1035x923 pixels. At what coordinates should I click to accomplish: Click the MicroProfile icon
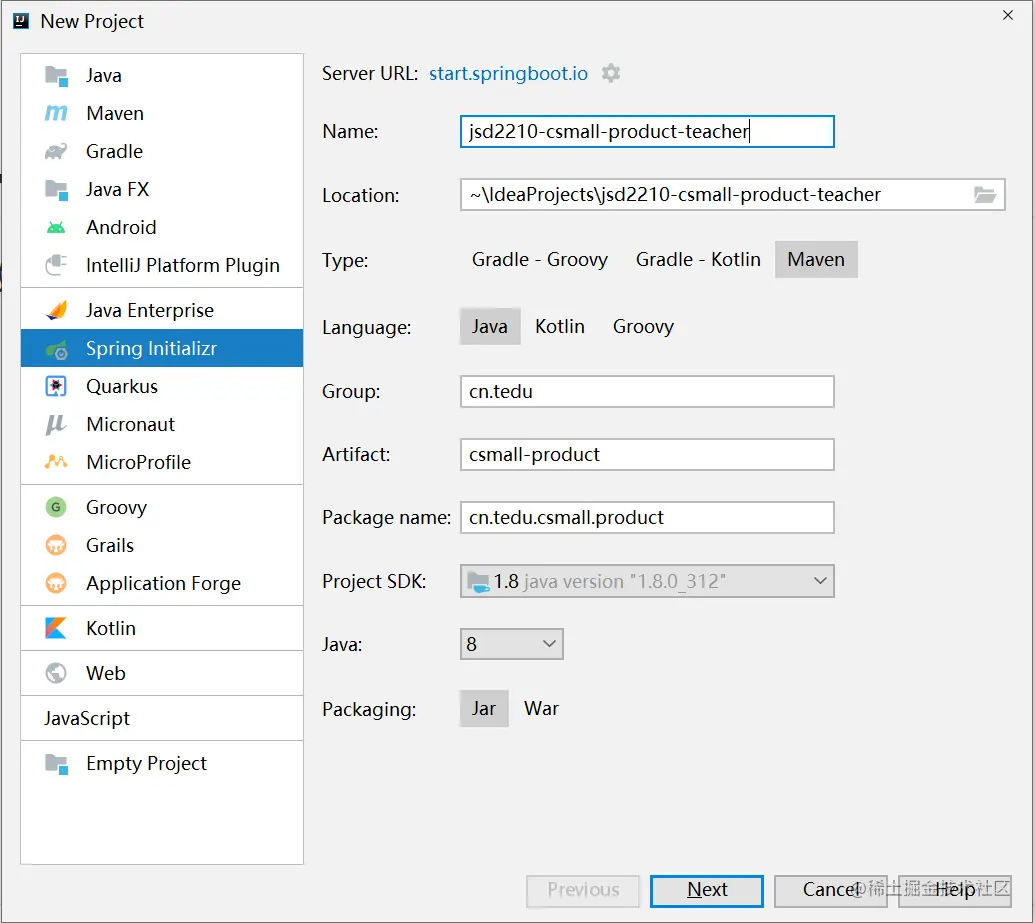pos(56,462)
